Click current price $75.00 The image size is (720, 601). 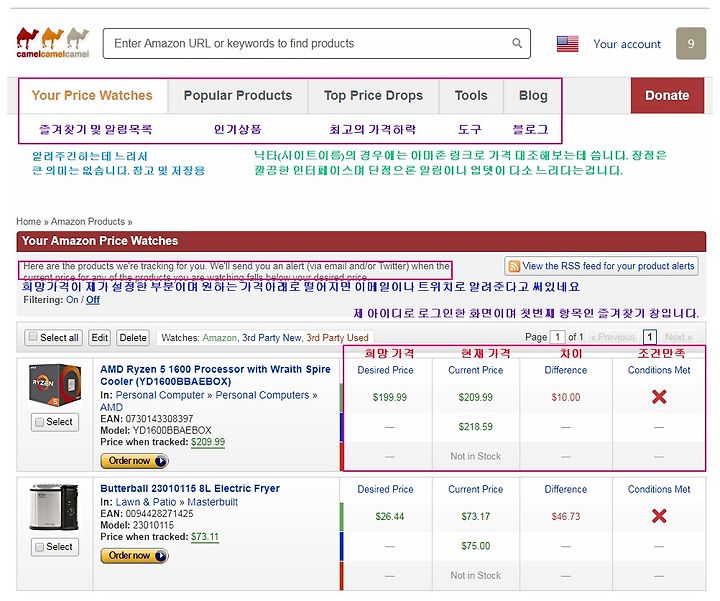[x=475, y=546]
